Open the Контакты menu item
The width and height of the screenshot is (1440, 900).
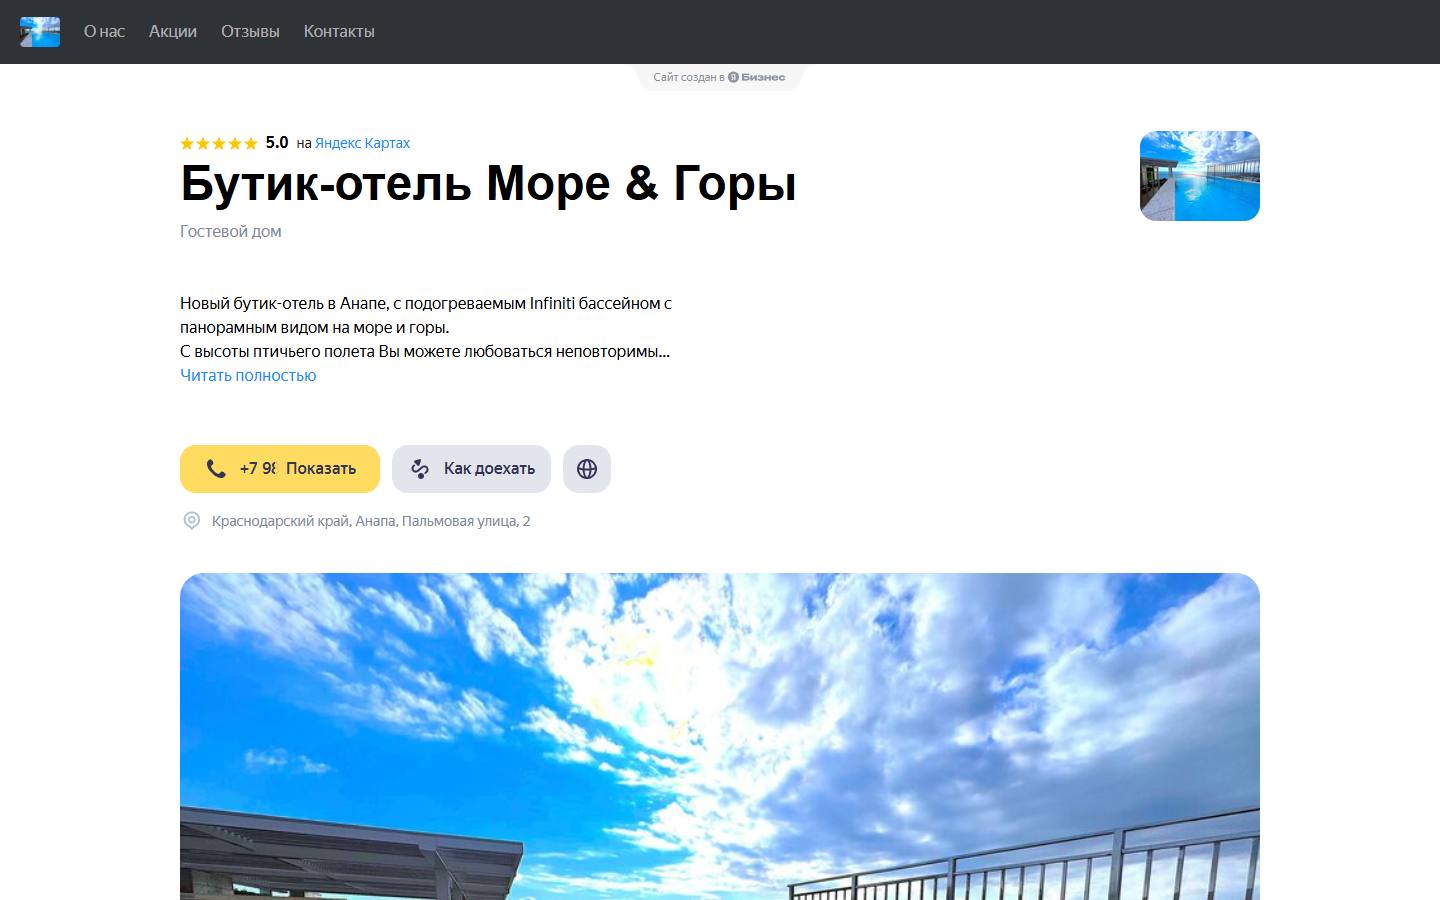(339, 32)
